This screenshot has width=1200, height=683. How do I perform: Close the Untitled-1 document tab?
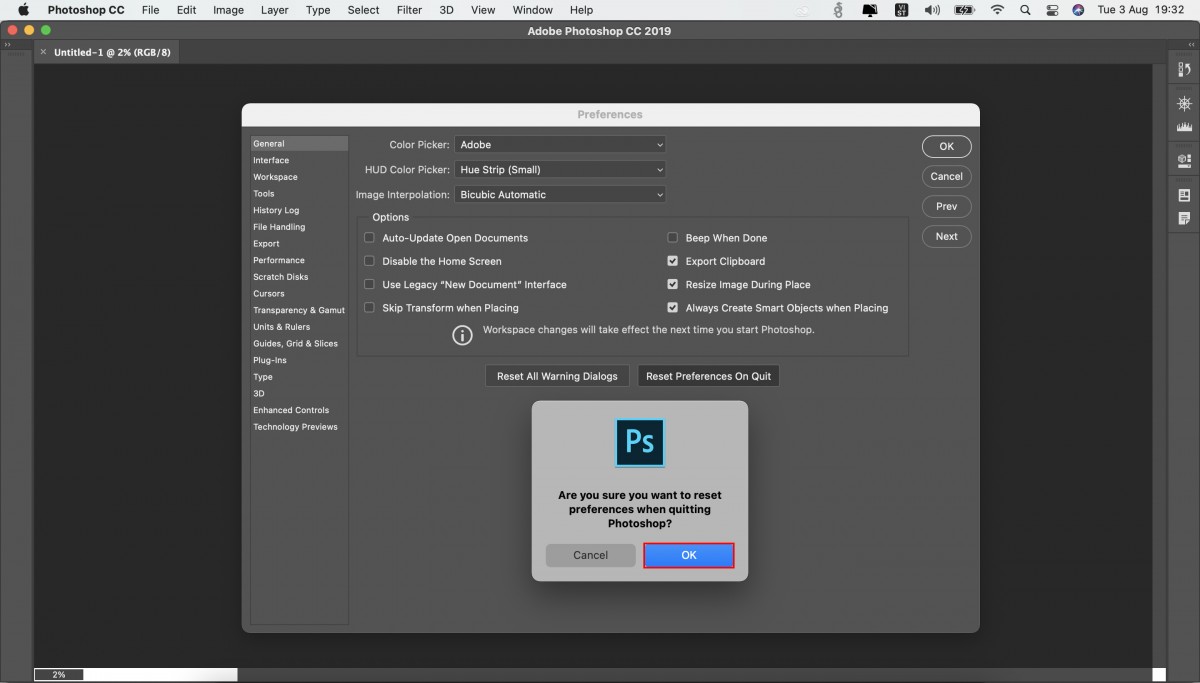pyautogui.click(x=43, y=52)
